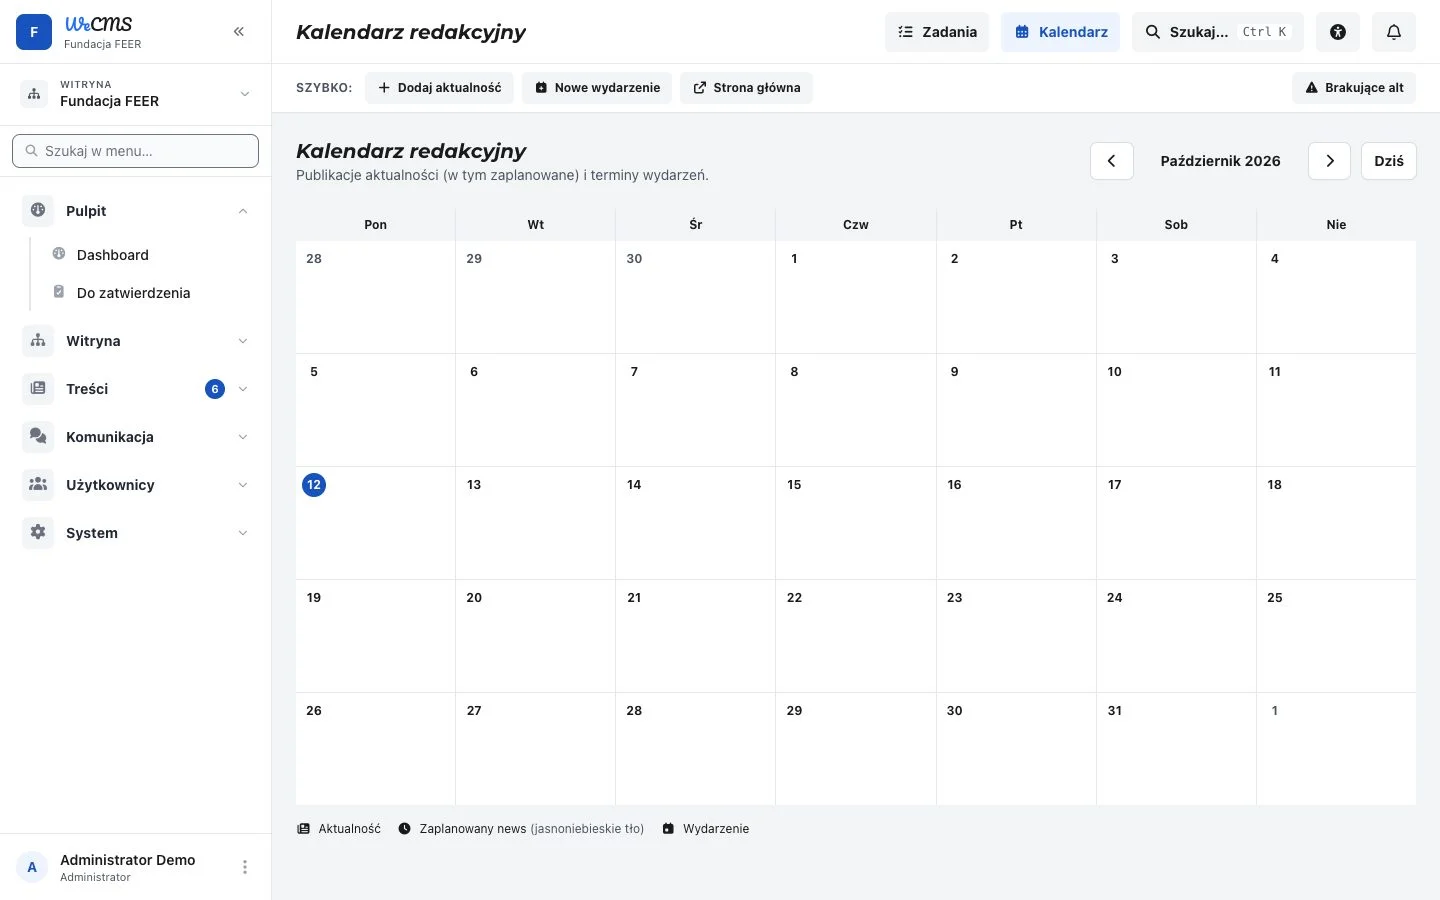Click Dodaj aktualność button
This screenshot has height=900, width=1440.
point(439,88)
